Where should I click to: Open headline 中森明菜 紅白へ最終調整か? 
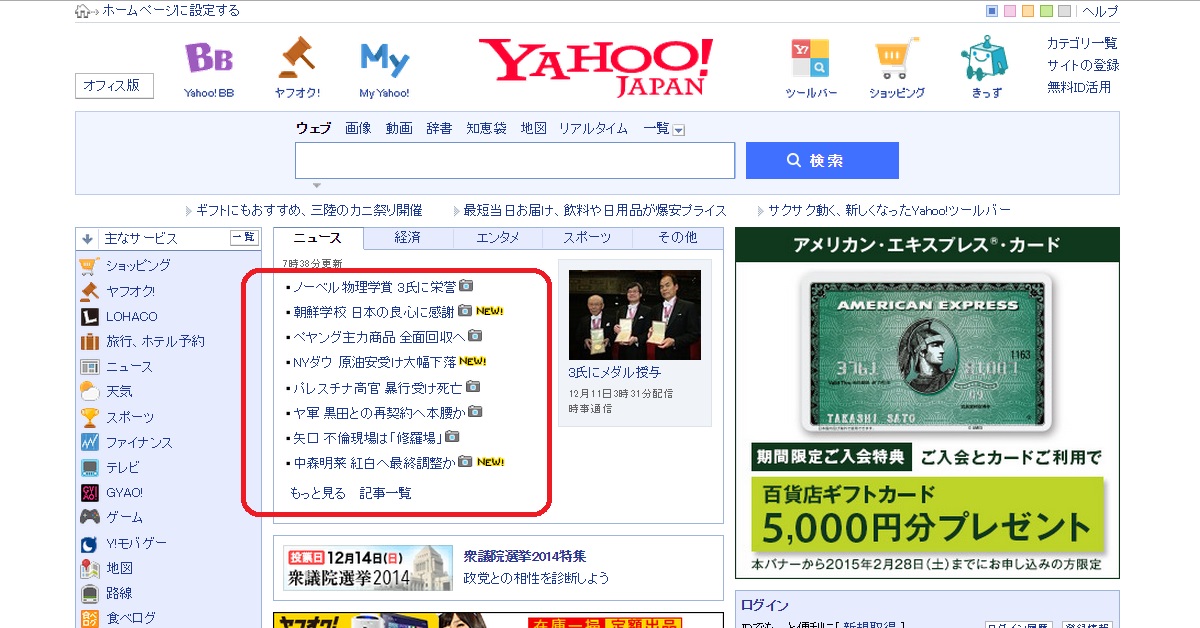point(374,462)
